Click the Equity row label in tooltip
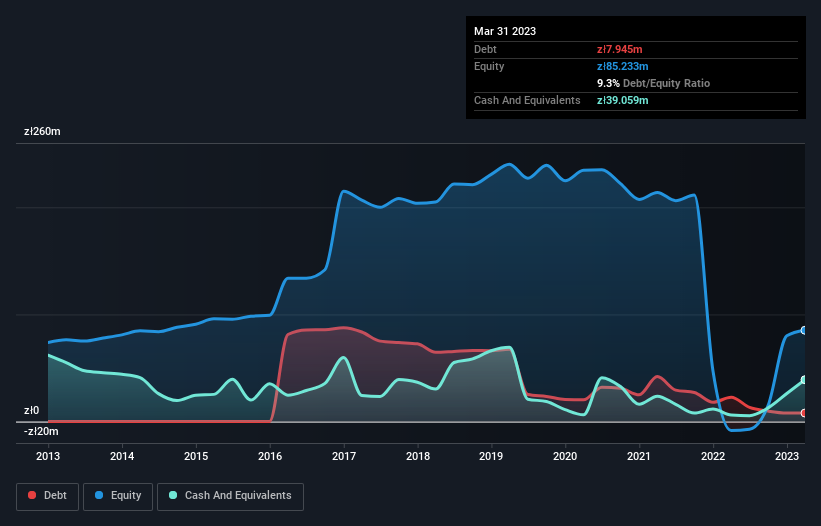821x526 pixels. 489,66
